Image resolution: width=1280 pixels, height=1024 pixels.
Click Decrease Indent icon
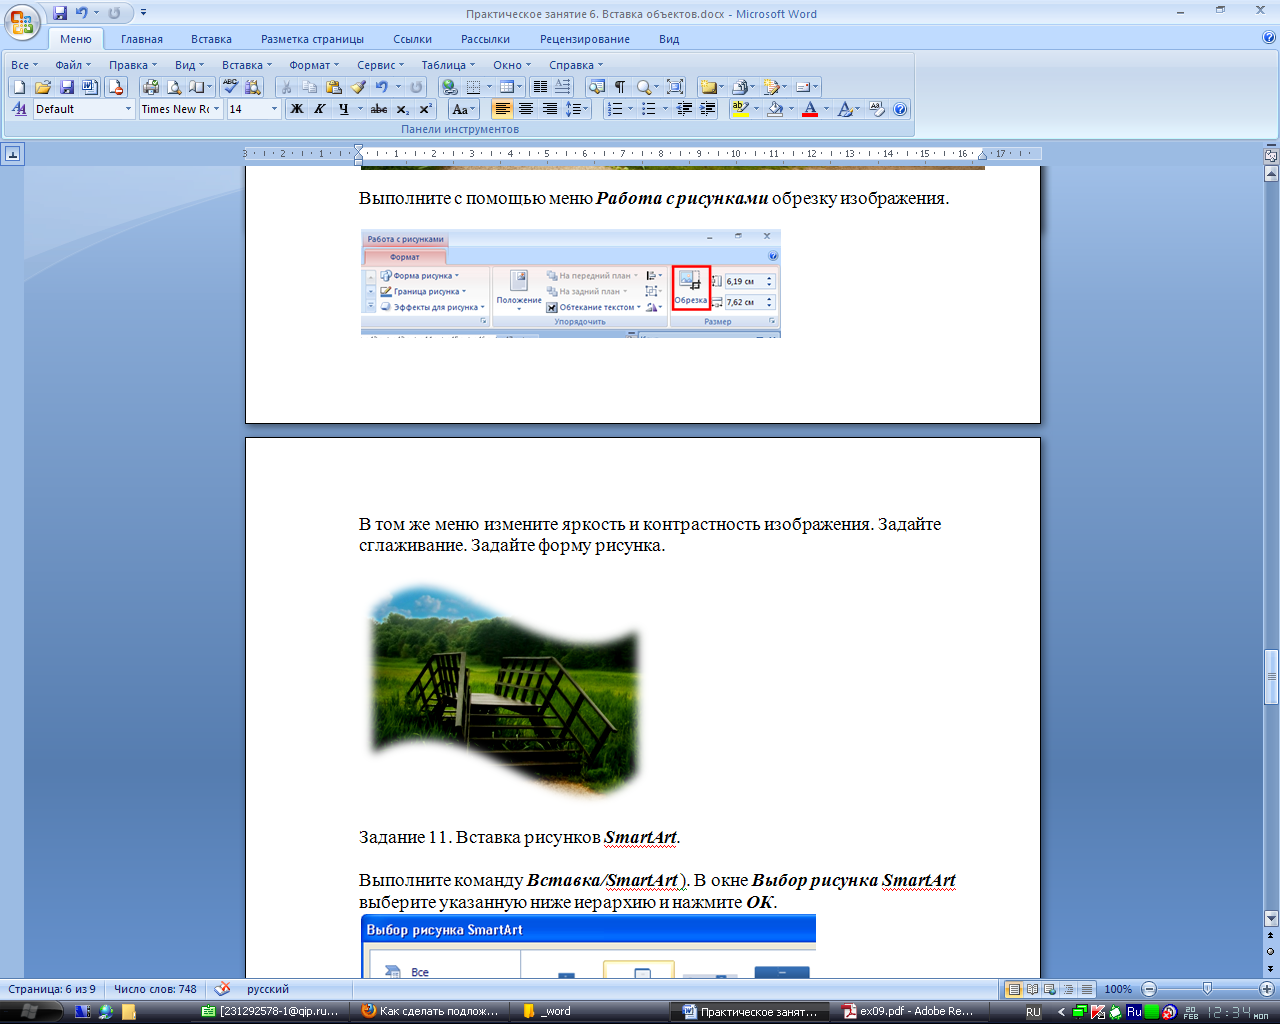685,109
